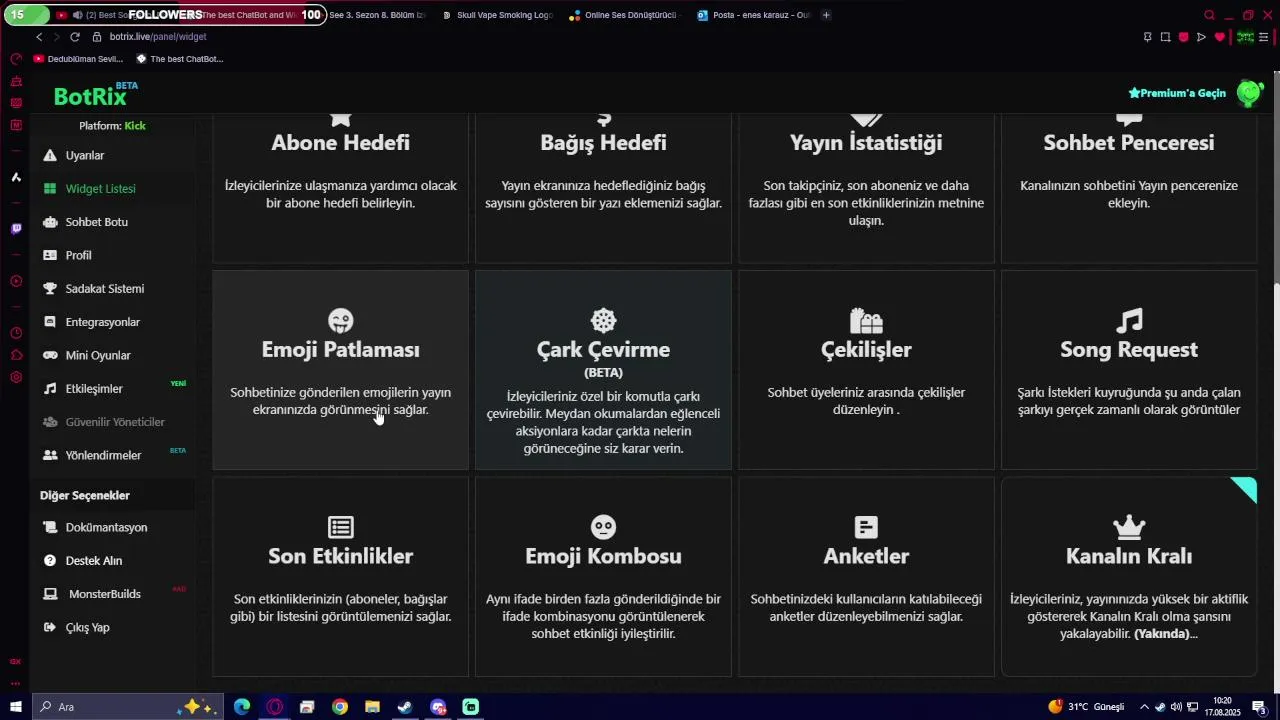Viewport: 1280px width, 720px height.
Task: Click Çıkış Yap to log out
Action: point(87,628)
